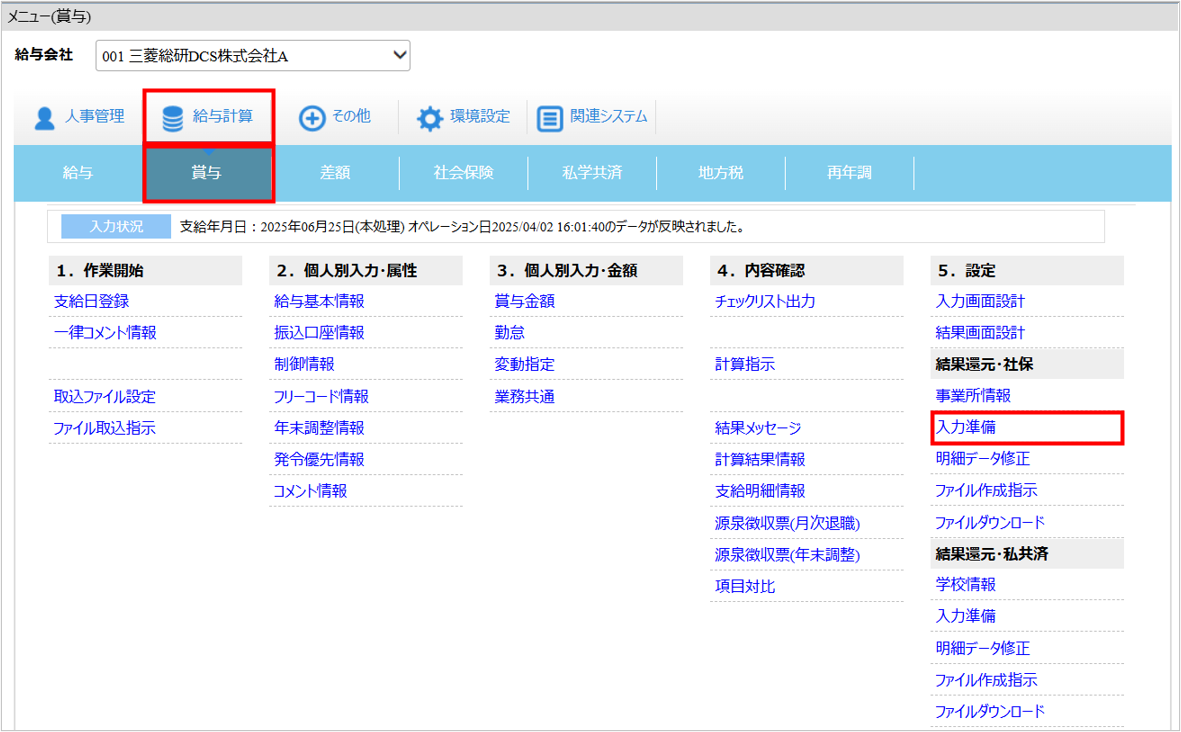Open the 発令優先情報 link
The height and width of the screenshot is (732, 1181).
(x=319, y=459)
